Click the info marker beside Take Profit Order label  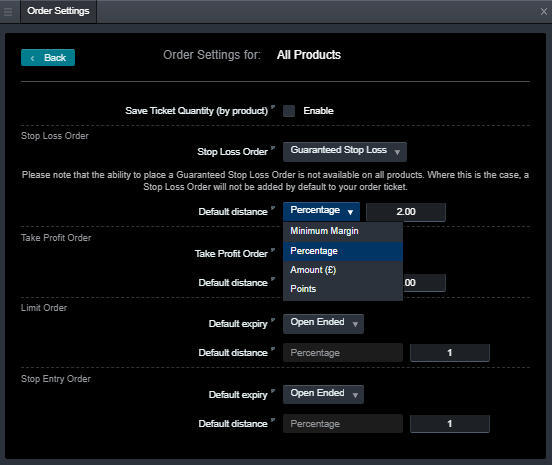(273, 250)
